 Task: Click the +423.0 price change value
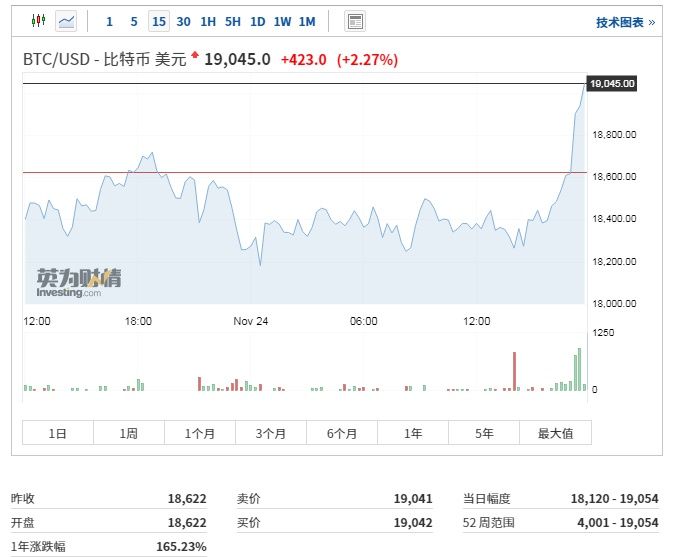[x=304, y=60]
